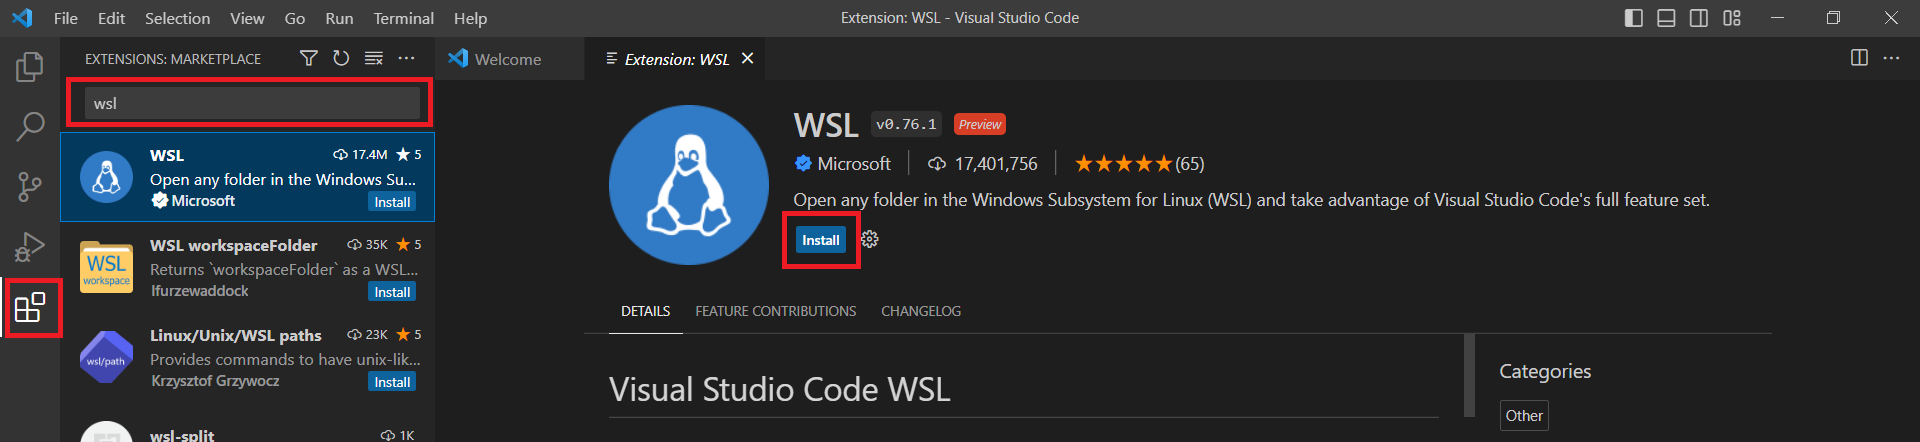
Task: Open the Terminal menu
Action: click(x=404, y=18)
